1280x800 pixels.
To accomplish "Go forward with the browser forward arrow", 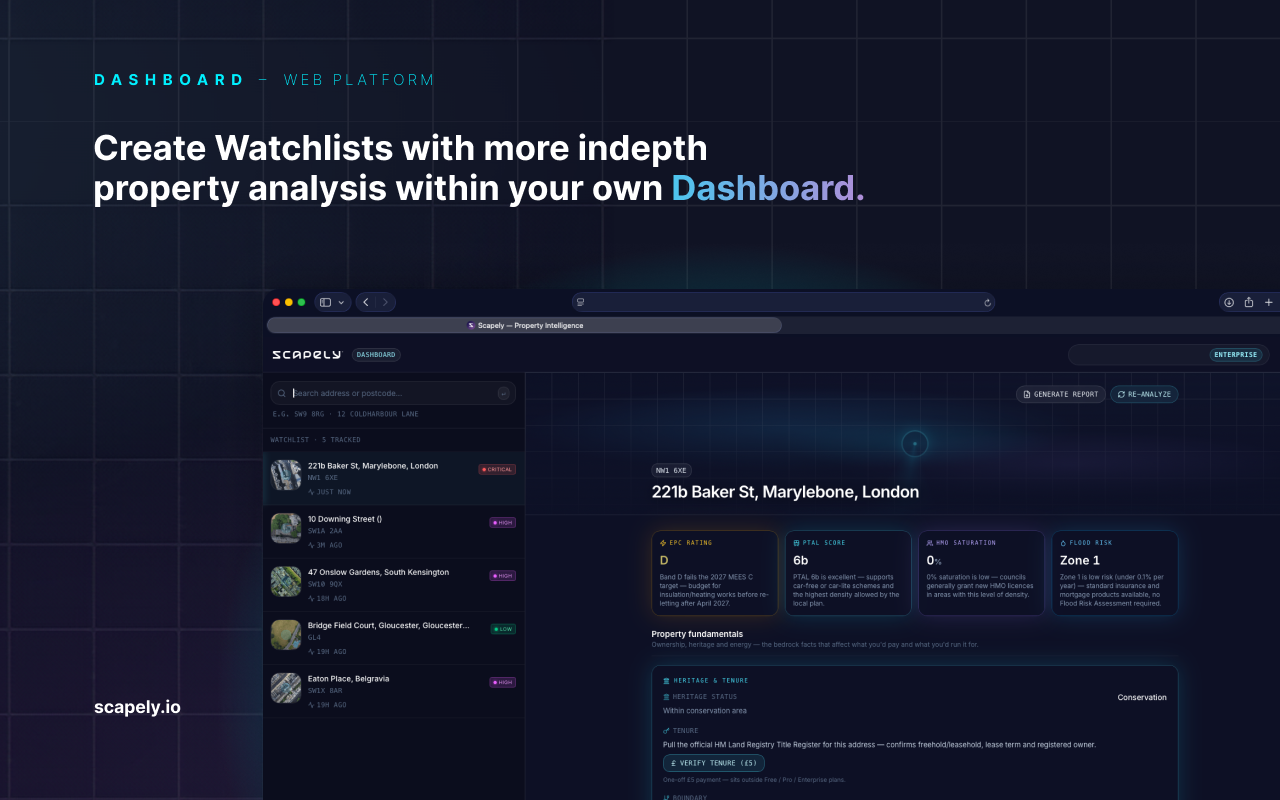I will coord(386,302).
